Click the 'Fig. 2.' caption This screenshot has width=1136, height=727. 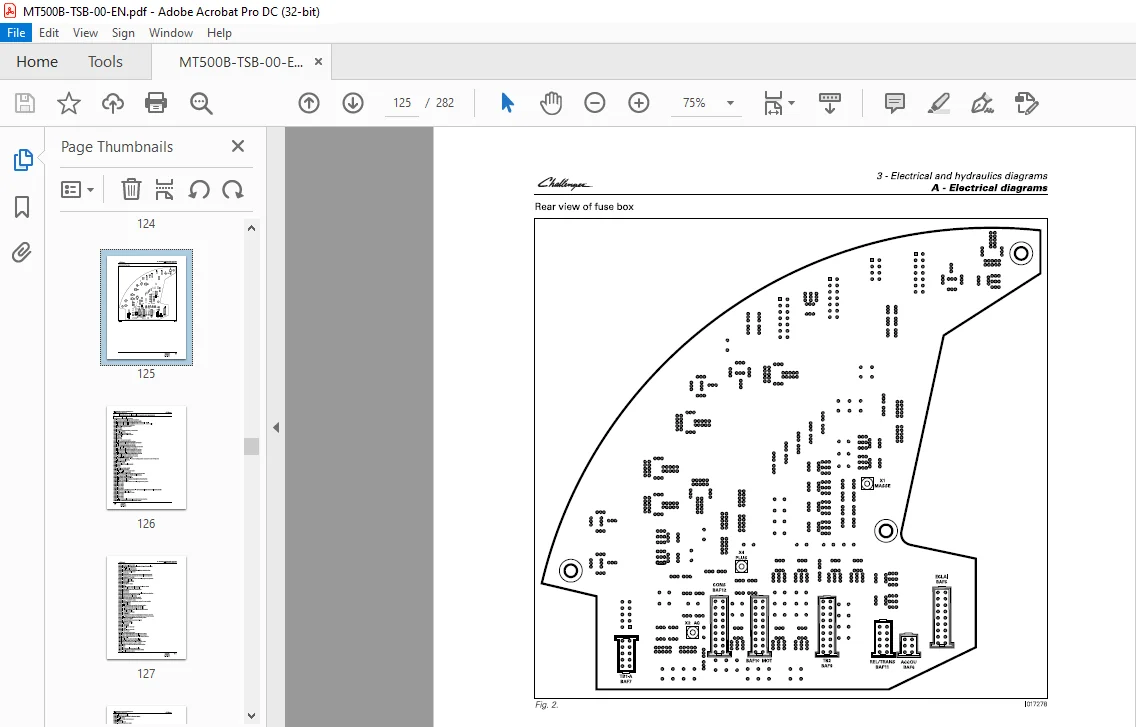click(547, 705)
